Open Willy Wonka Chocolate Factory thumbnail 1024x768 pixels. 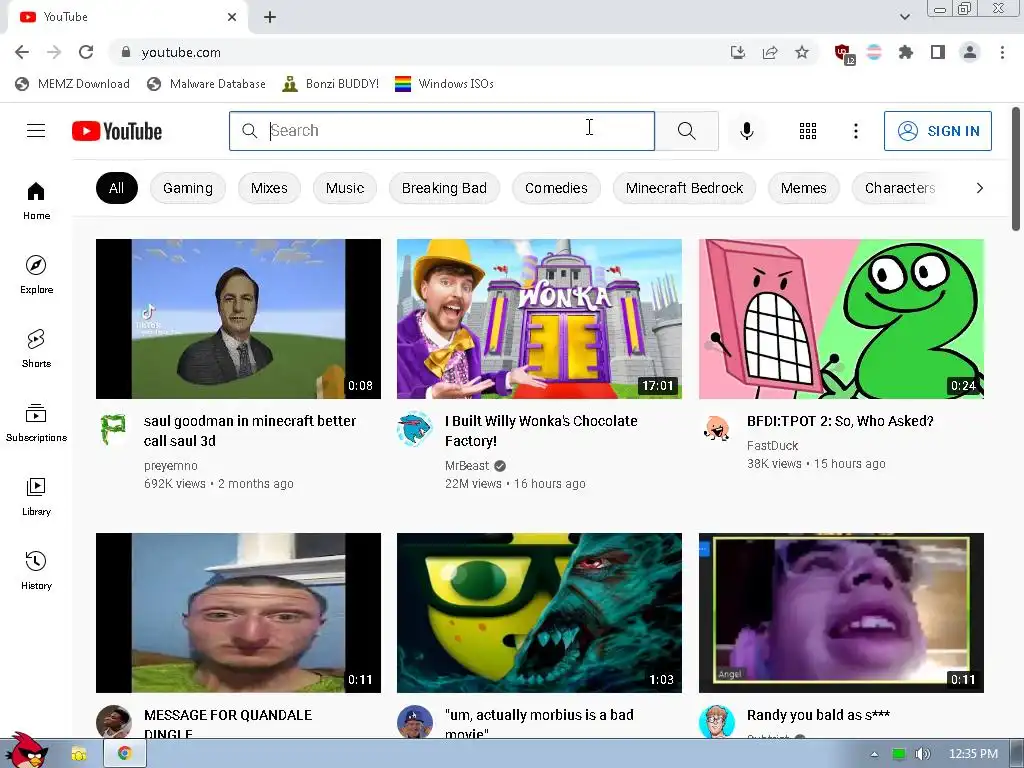[539, 319]
